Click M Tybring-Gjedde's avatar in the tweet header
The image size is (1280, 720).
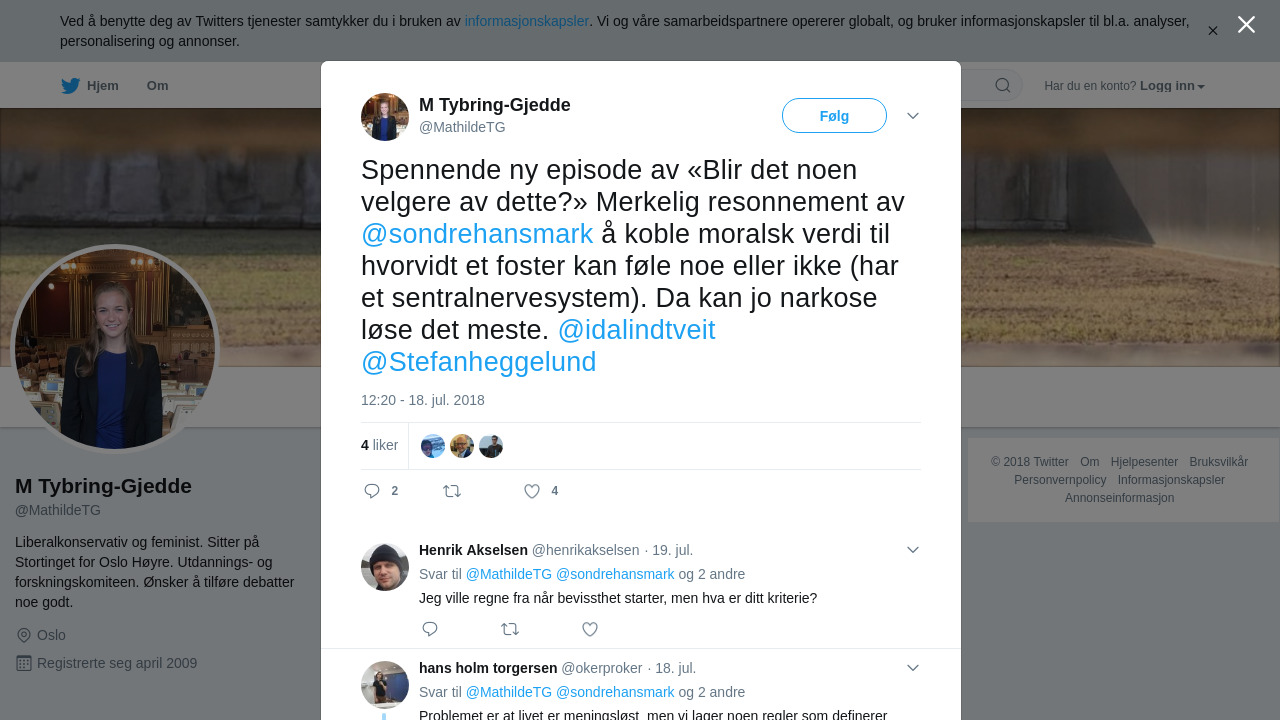tap(385, 117)
